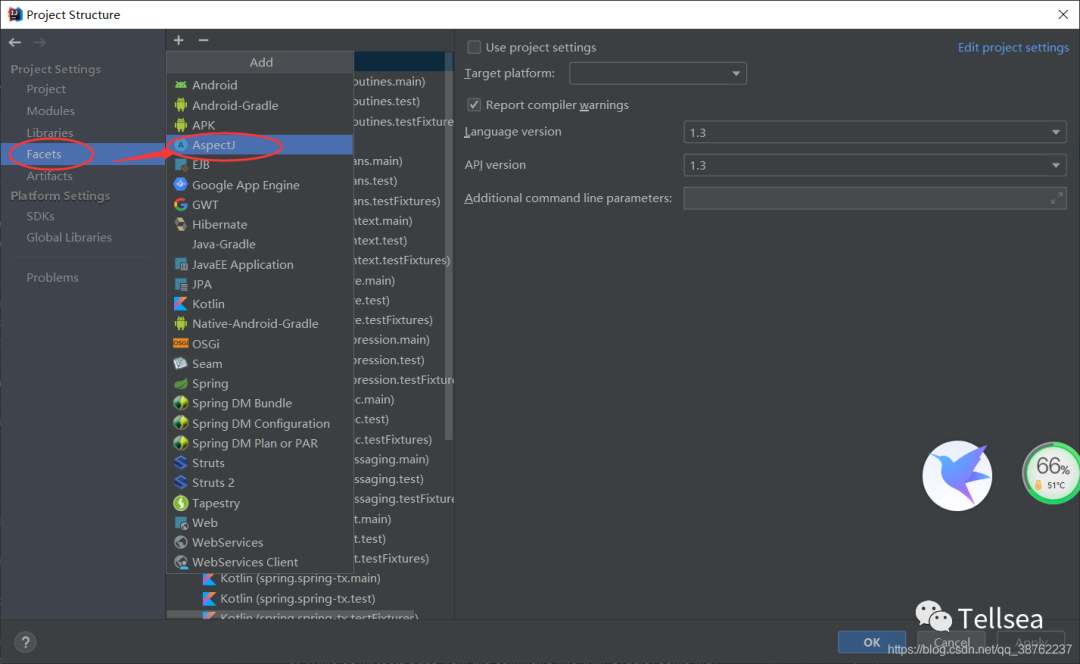Click the help question mark icon

(25, 642)
